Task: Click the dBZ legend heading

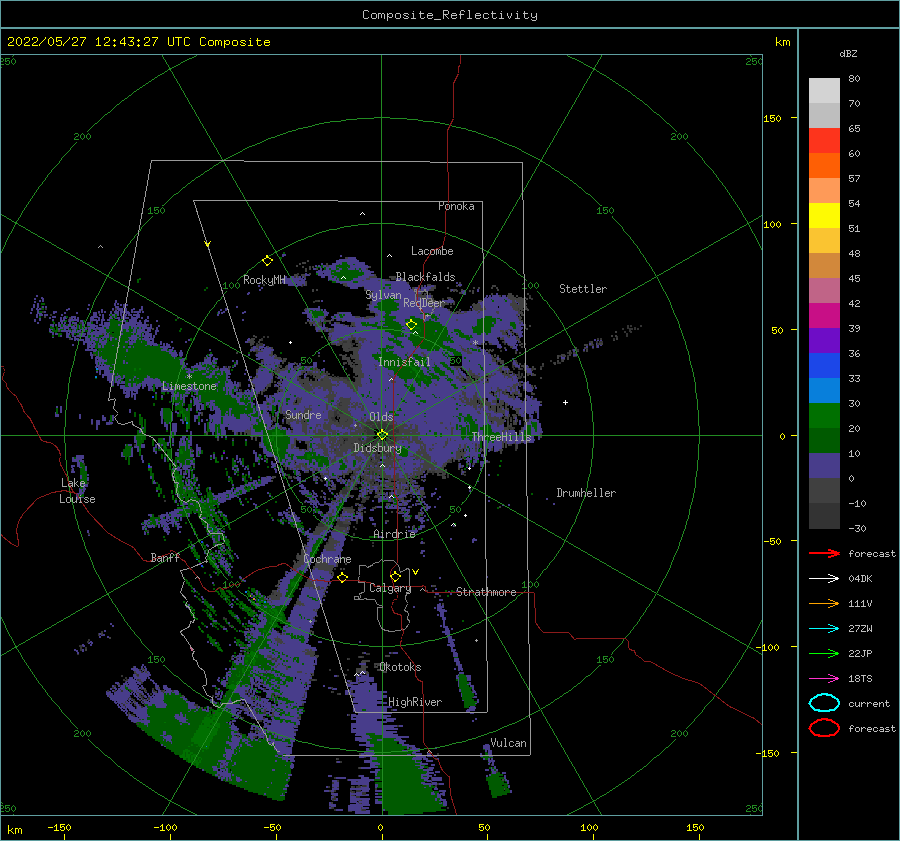Action: coord(848,53)
